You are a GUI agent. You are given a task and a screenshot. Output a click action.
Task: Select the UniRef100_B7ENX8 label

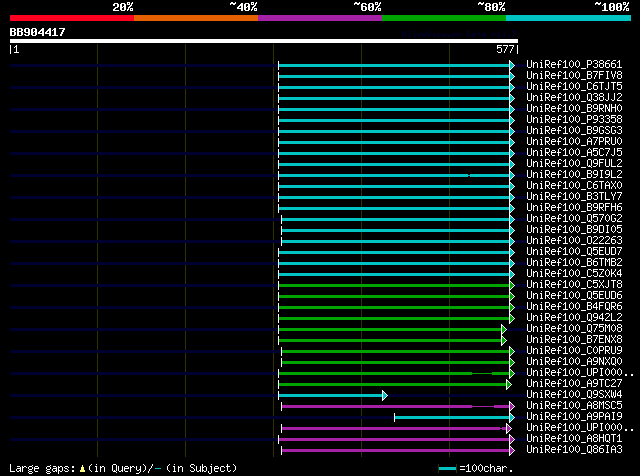(574, 340)
